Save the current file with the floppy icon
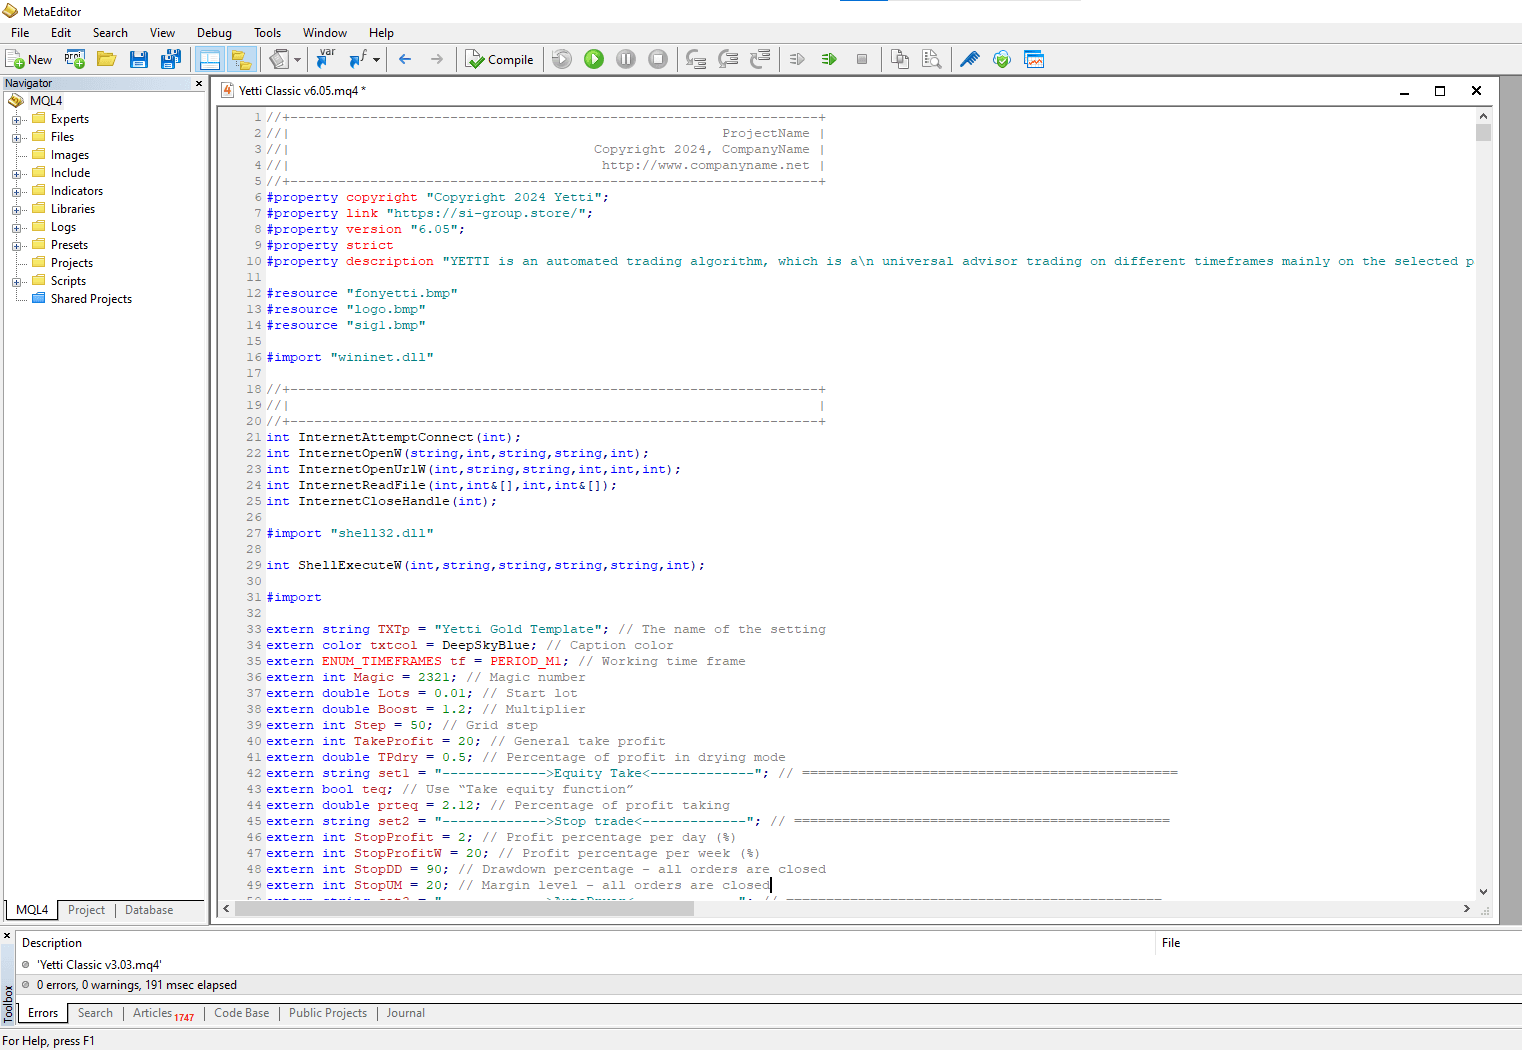 tap(139, 60)
